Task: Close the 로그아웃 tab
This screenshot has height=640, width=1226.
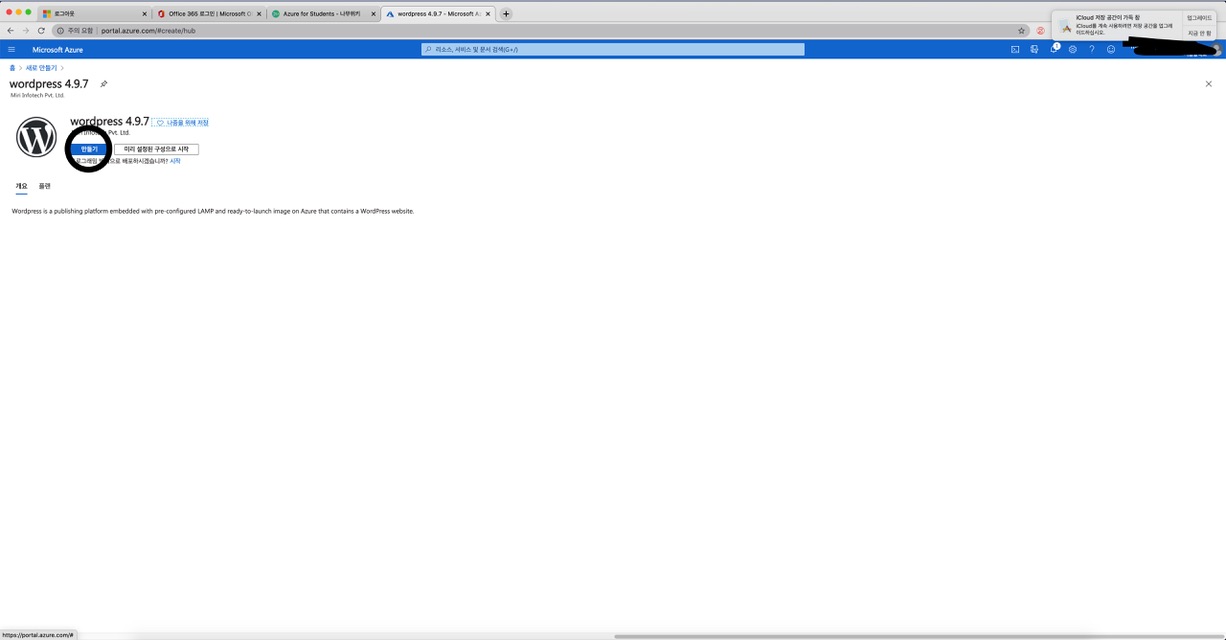Action: [144, 14]
